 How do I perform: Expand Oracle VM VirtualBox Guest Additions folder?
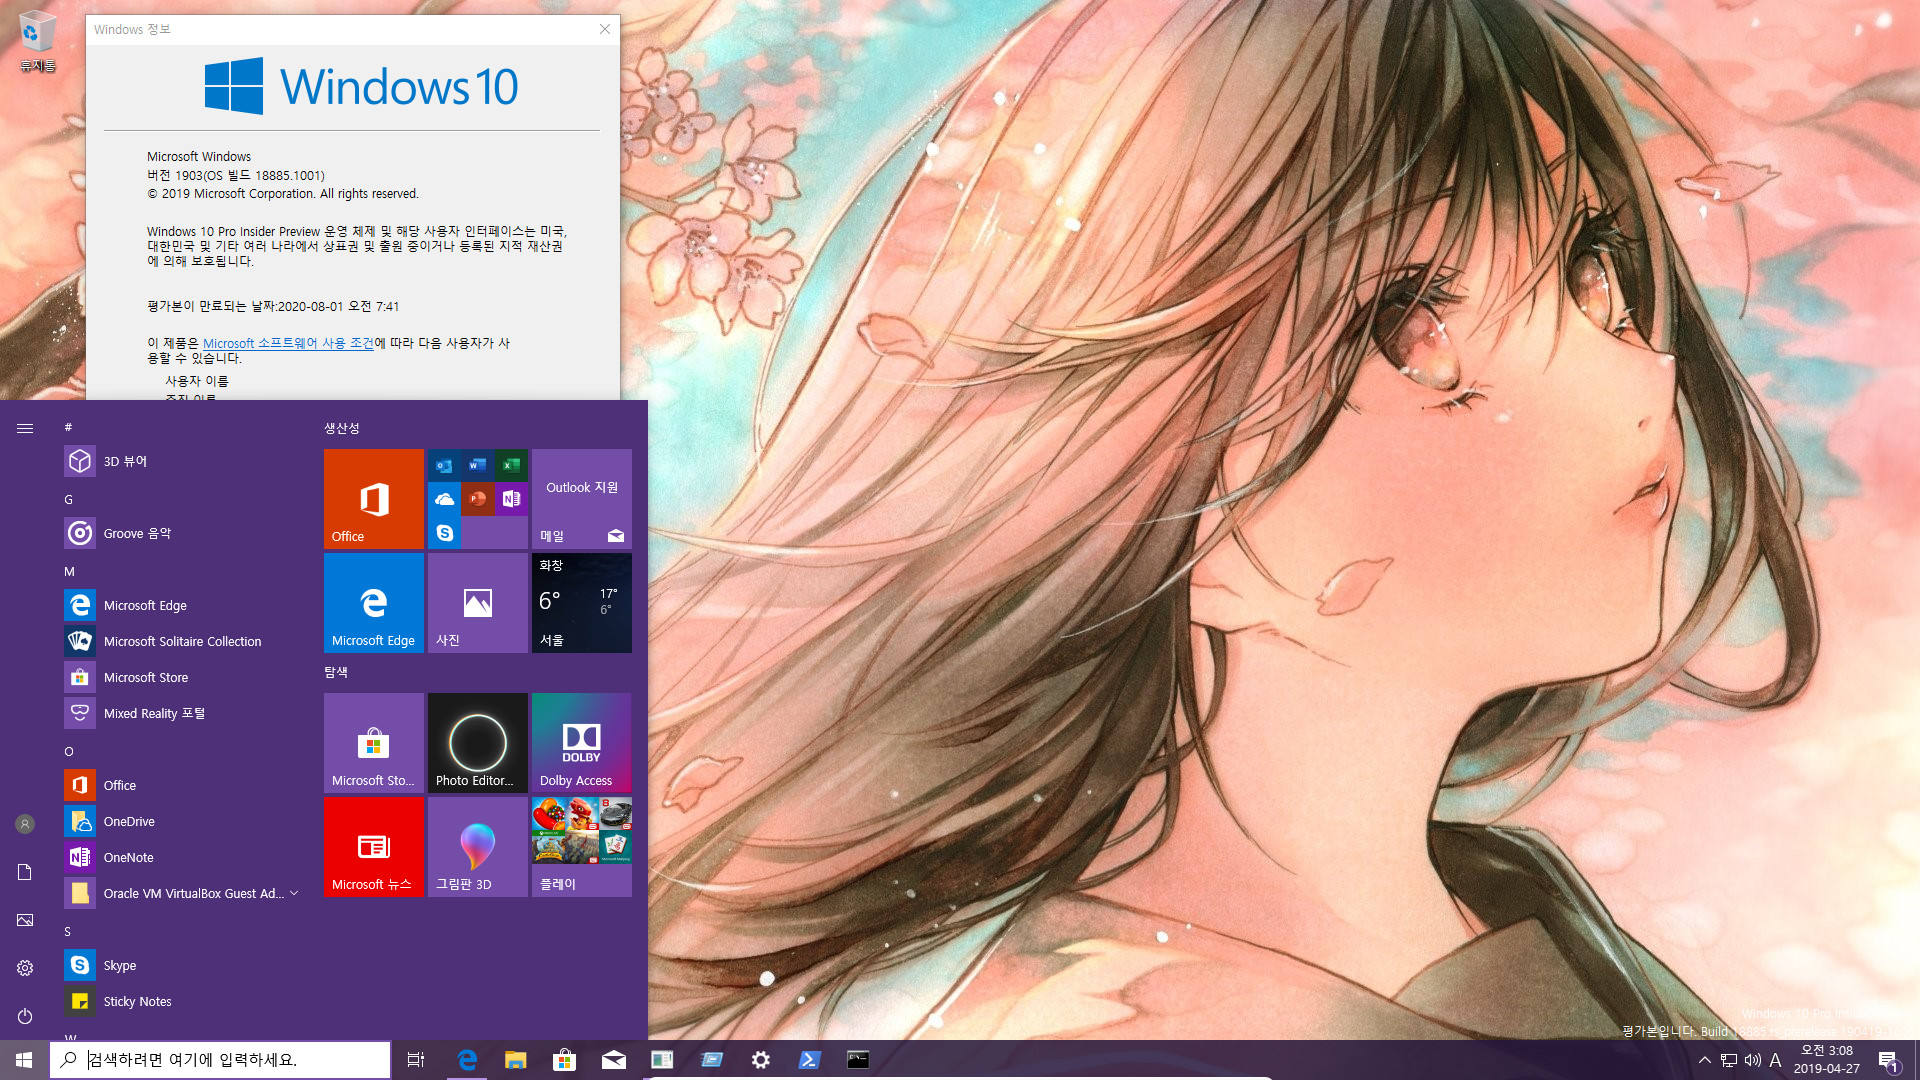[184, 893]
